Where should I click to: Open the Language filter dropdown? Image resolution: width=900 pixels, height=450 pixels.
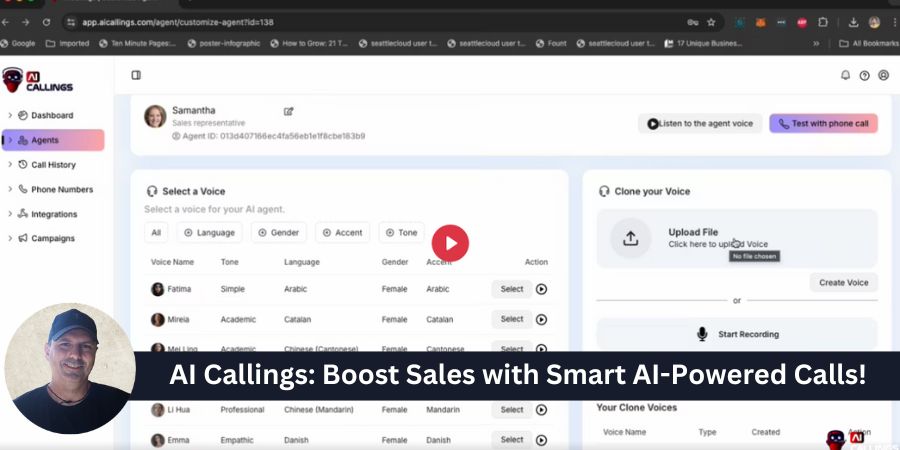[x=208, y=232]
